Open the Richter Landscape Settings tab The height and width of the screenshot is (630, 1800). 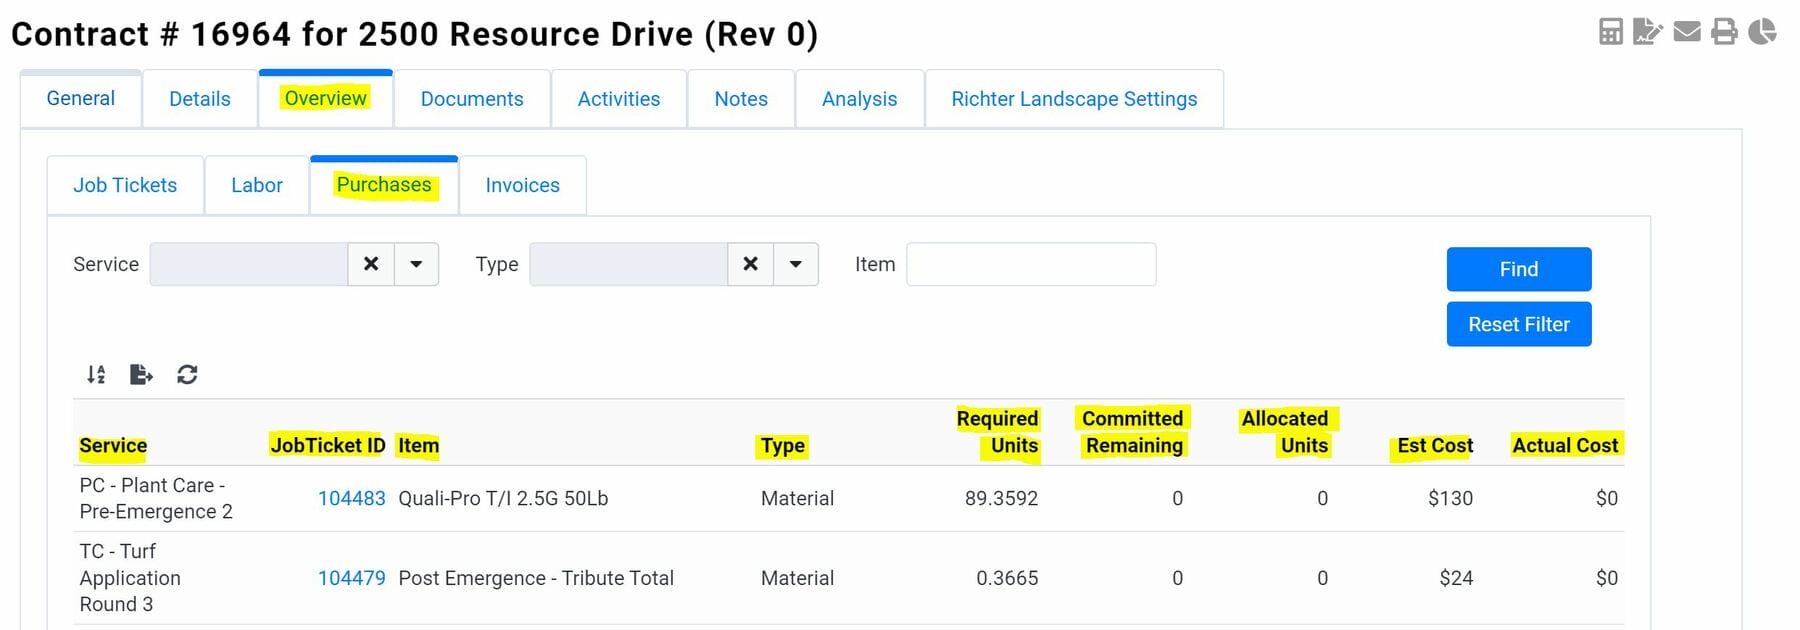(1074, 99)
